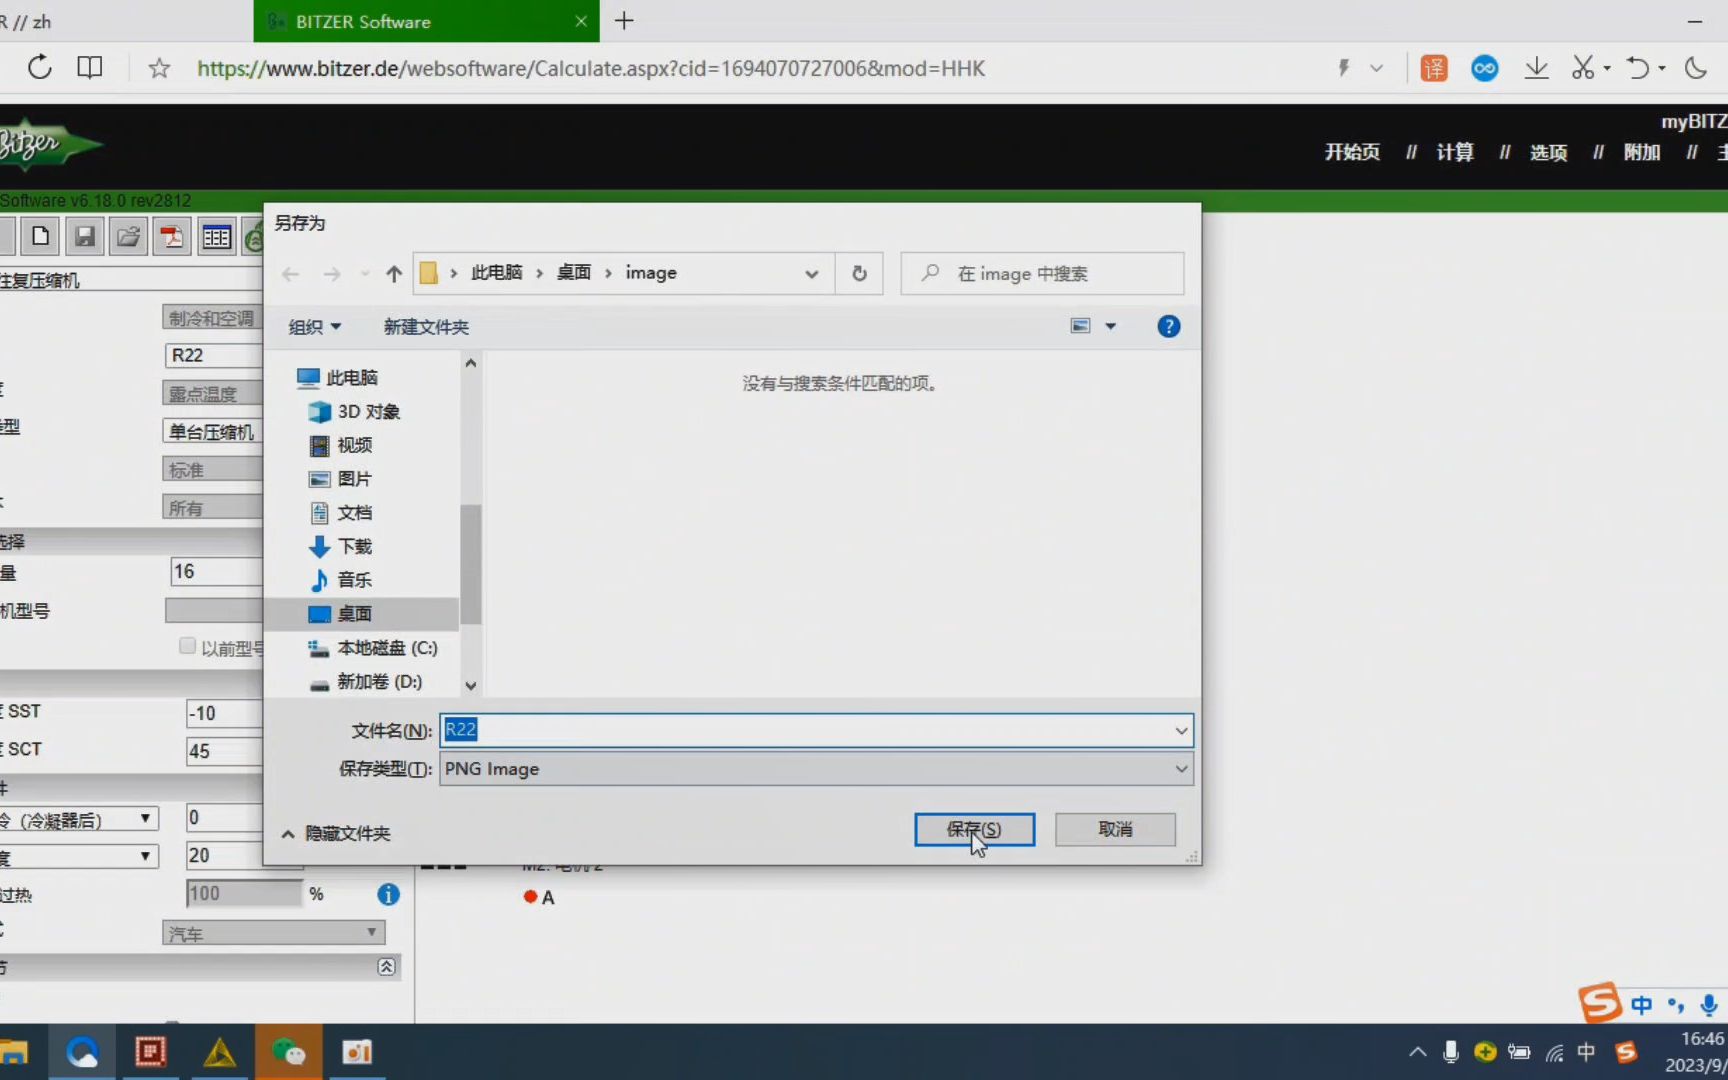Viewport: 1728px width, 1080px height.
Task: Click the 保存(S) button
Action: (974, 829)
